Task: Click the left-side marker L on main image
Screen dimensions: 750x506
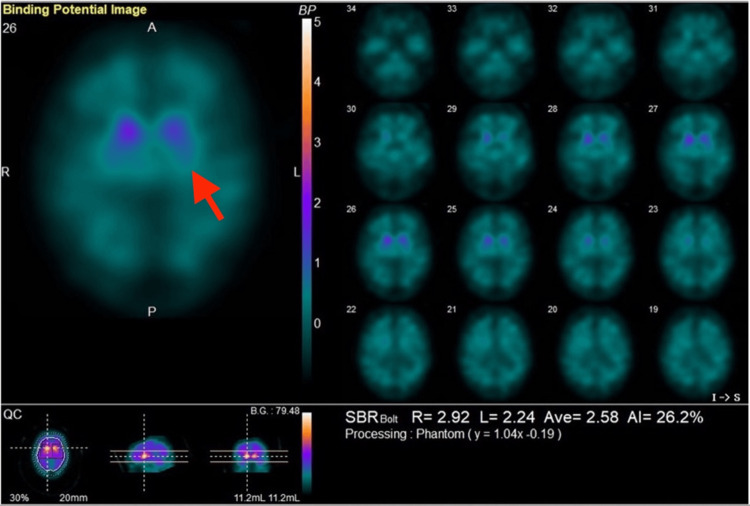Action: pos(297,172)
